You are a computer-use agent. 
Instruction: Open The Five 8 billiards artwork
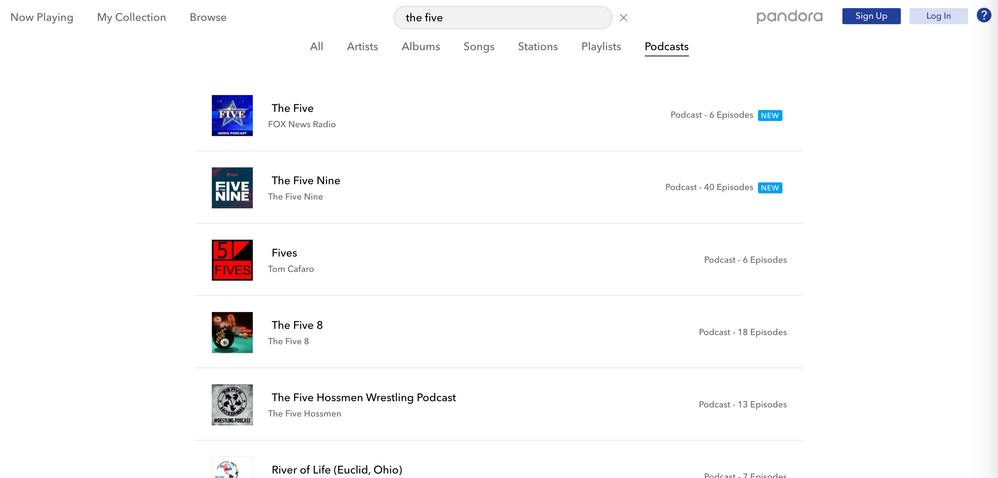tap(232, 333)
